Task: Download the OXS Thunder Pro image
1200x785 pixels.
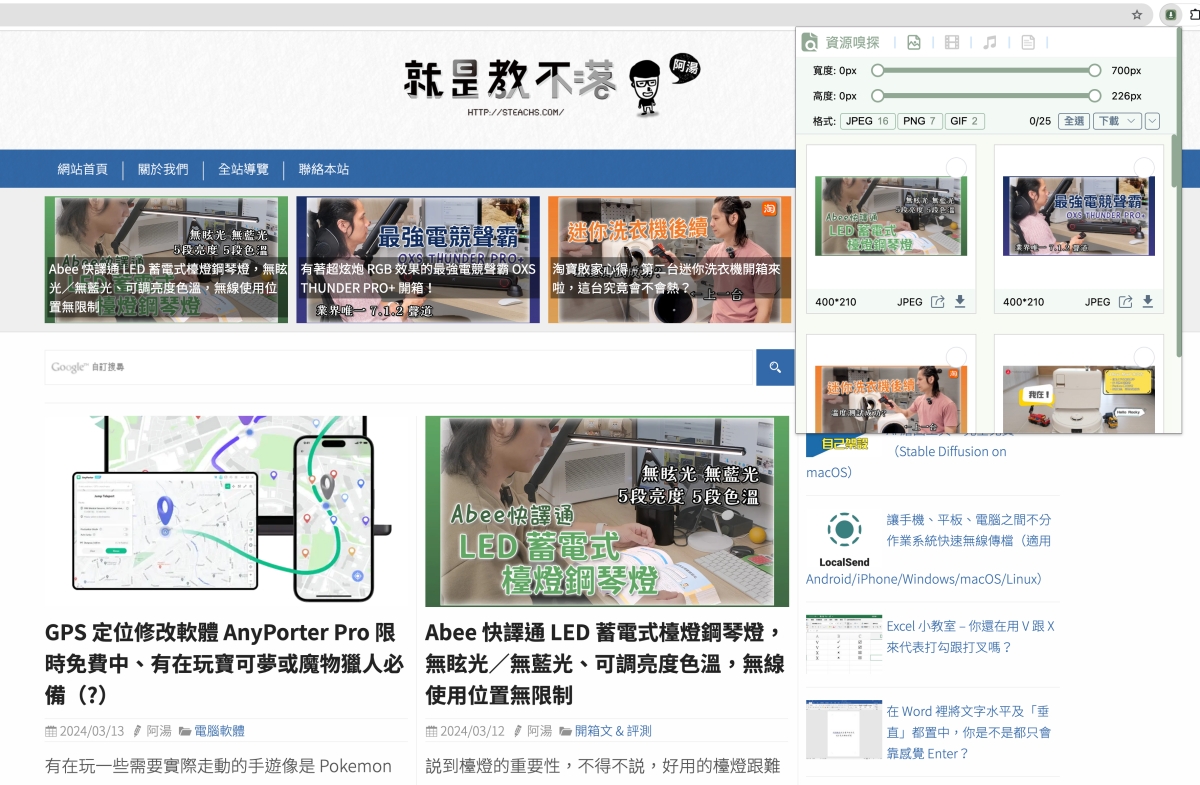Action: click(1148, 302)
